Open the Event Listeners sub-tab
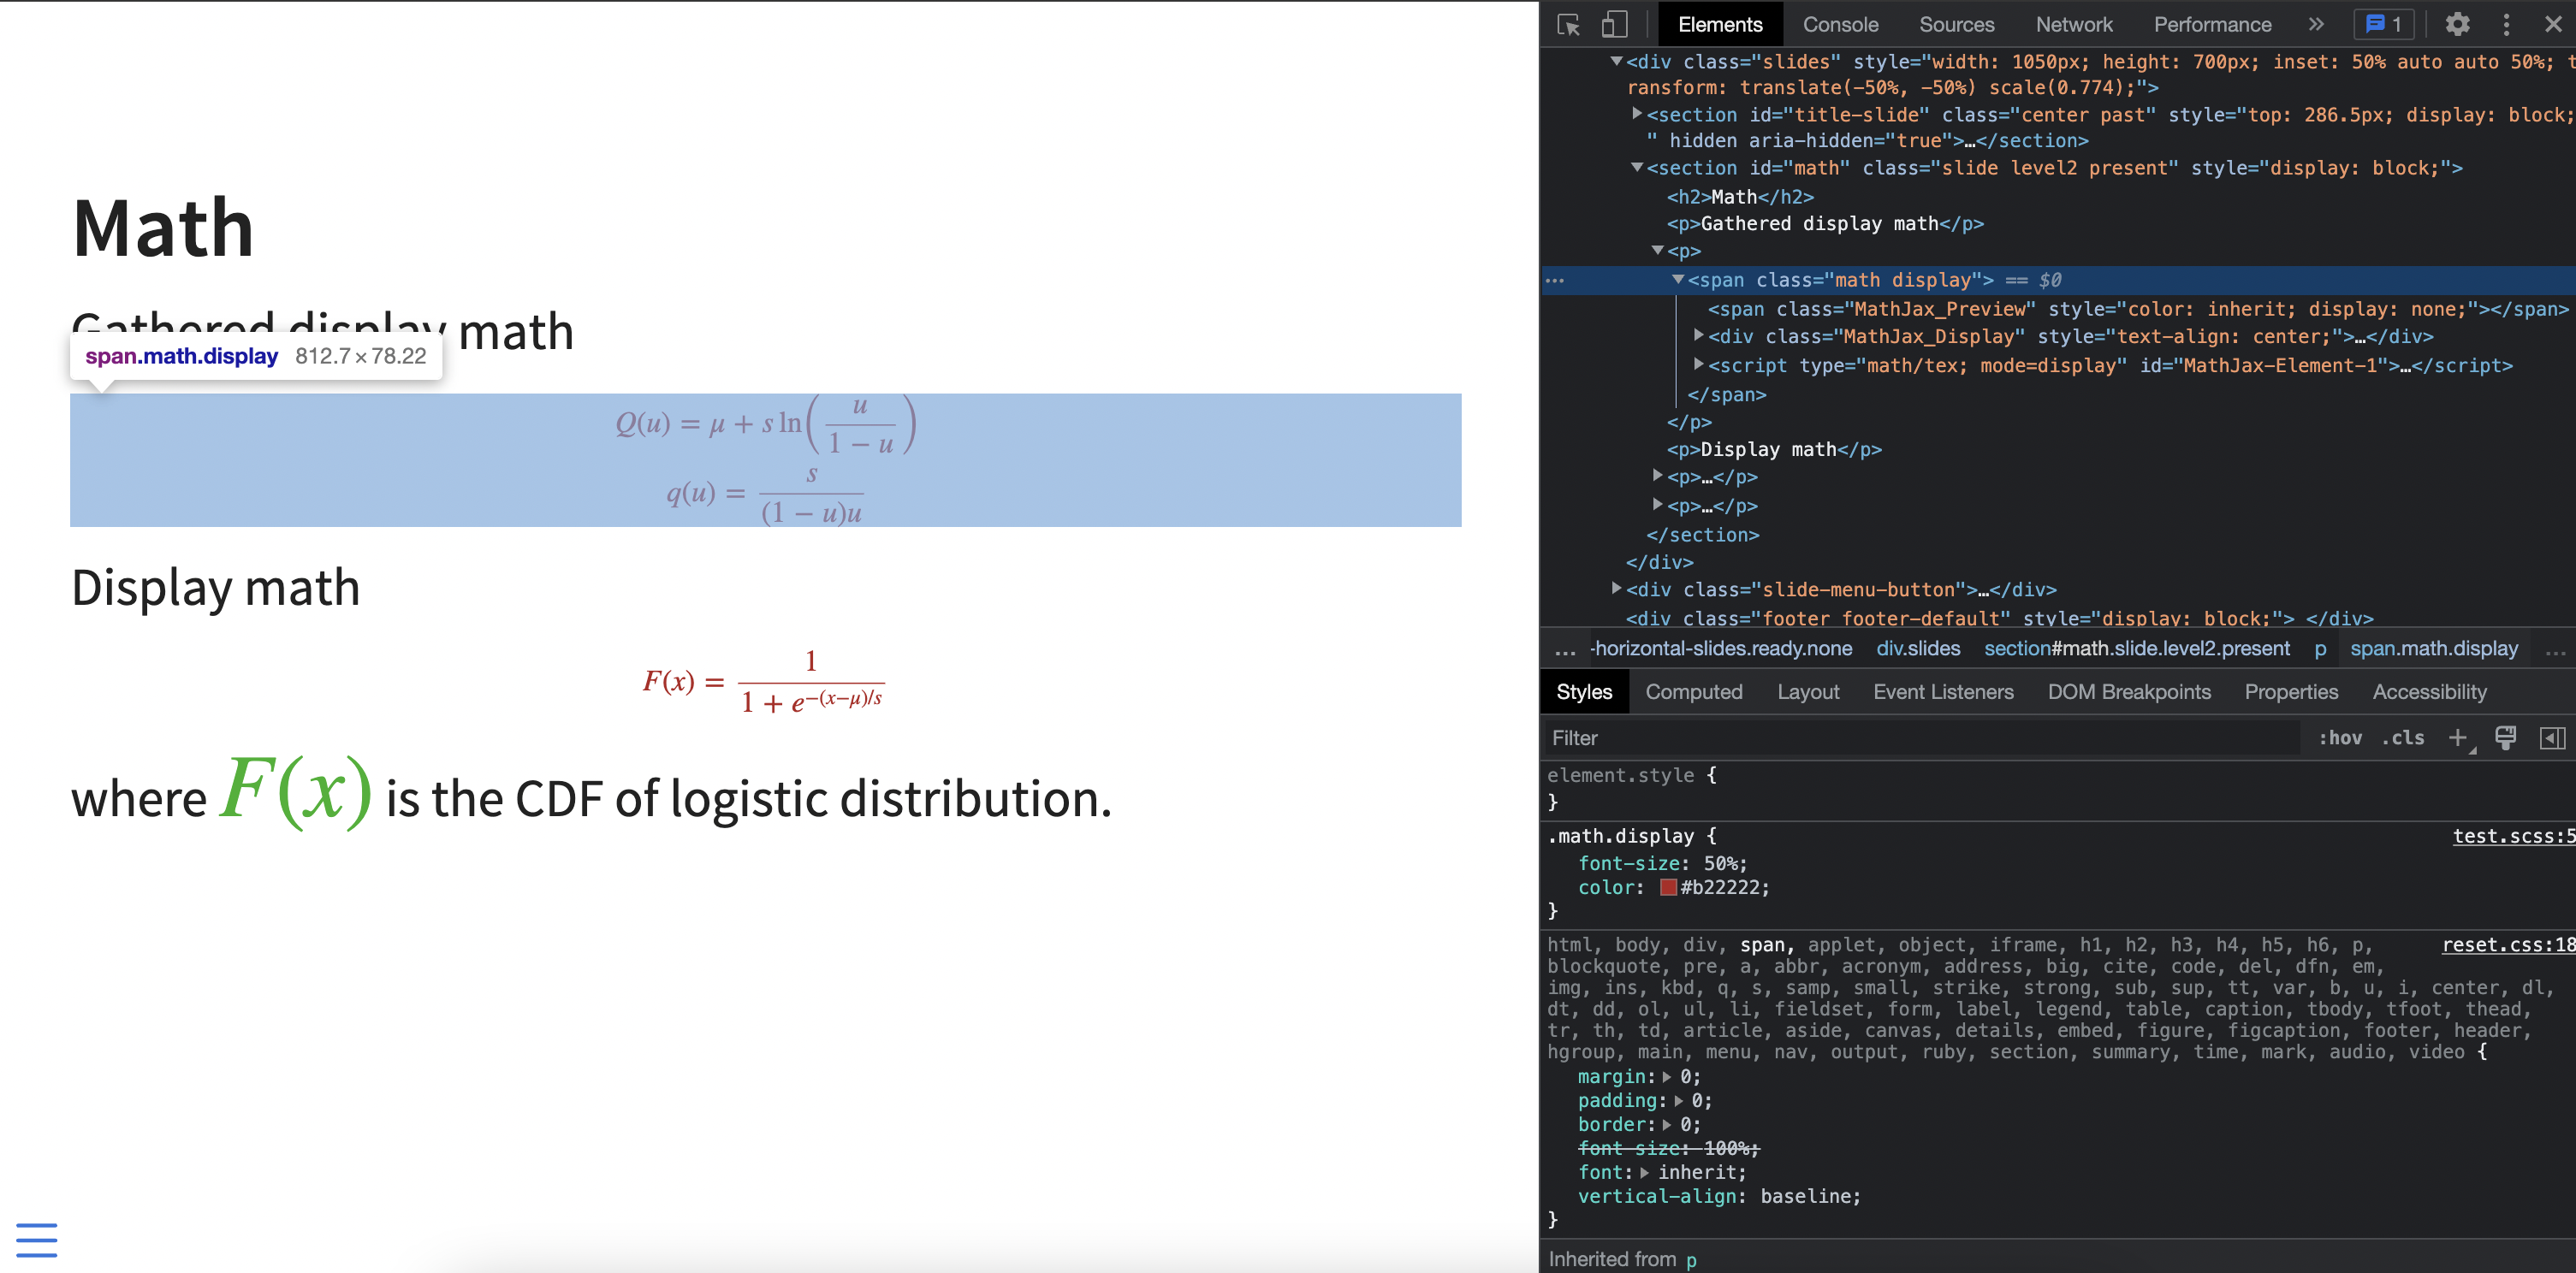The height and width of the screenshot is (1273, 2576). pyautogui.click(x=1943, y=692)
